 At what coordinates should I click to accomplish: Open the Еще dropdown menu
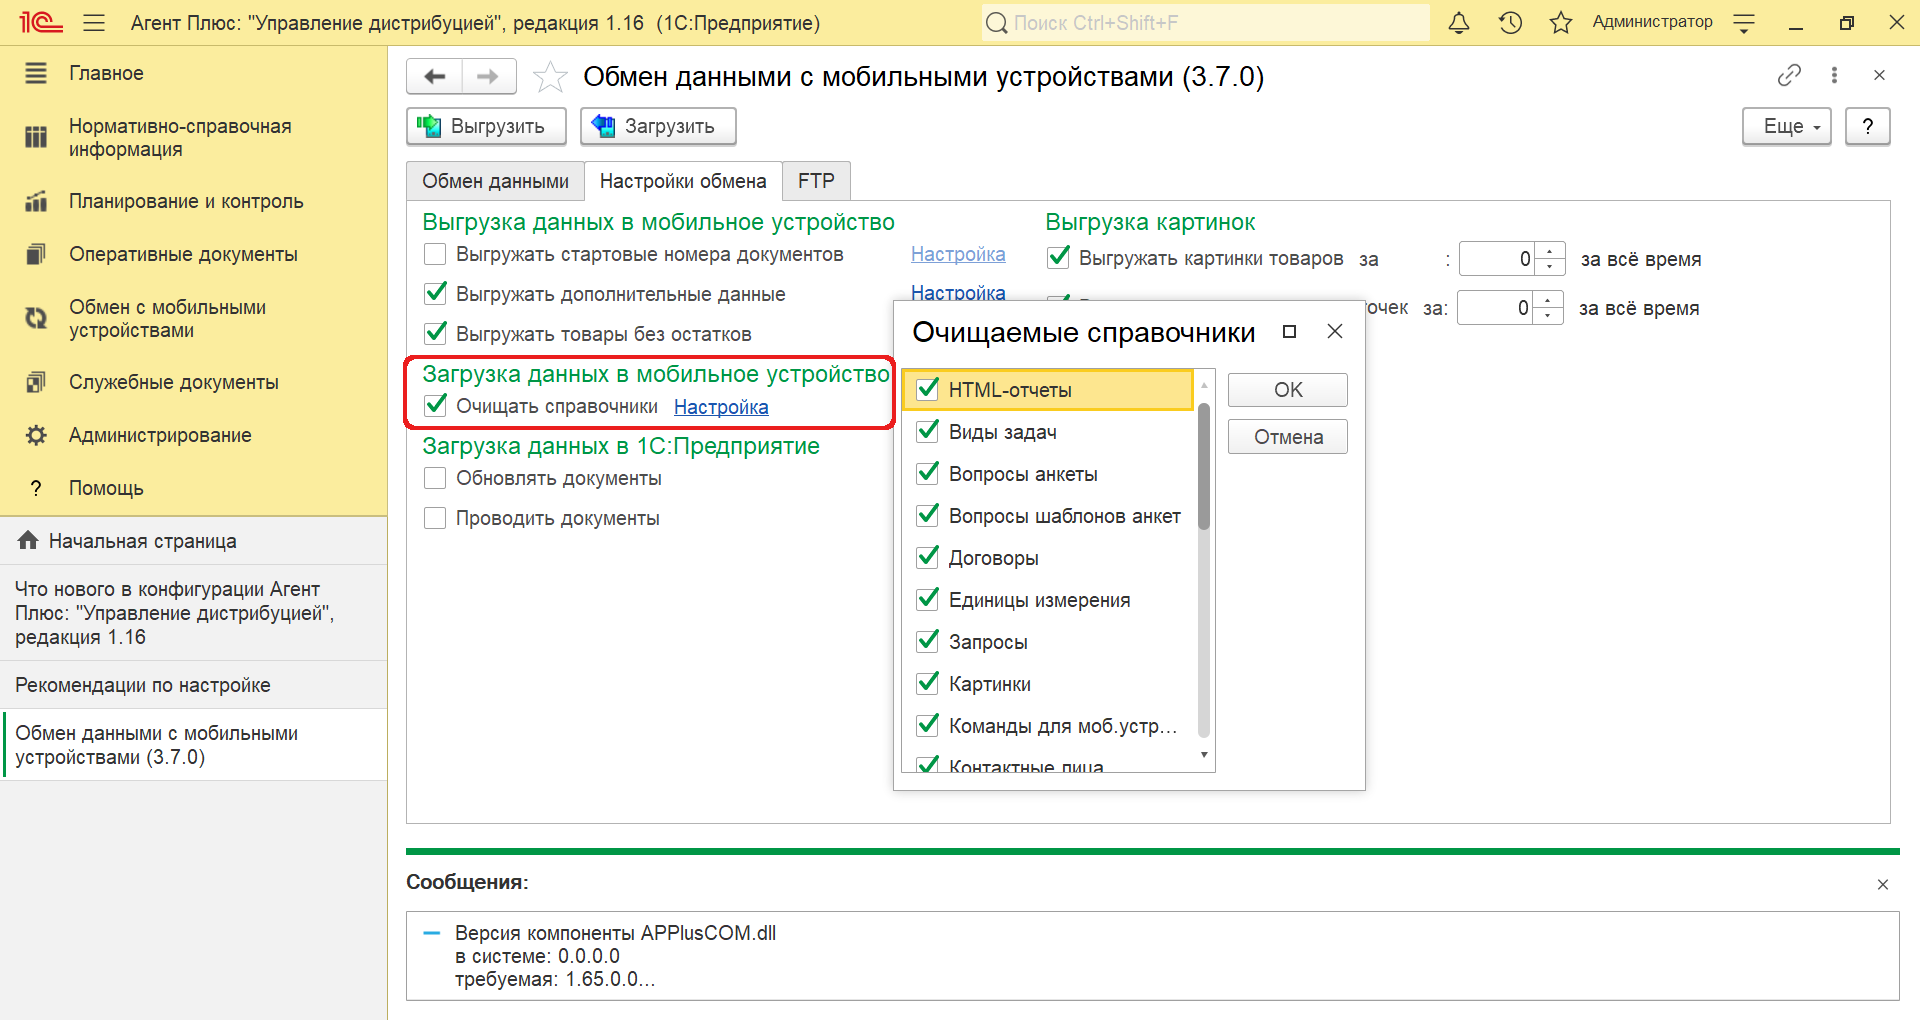[1787, 126]
